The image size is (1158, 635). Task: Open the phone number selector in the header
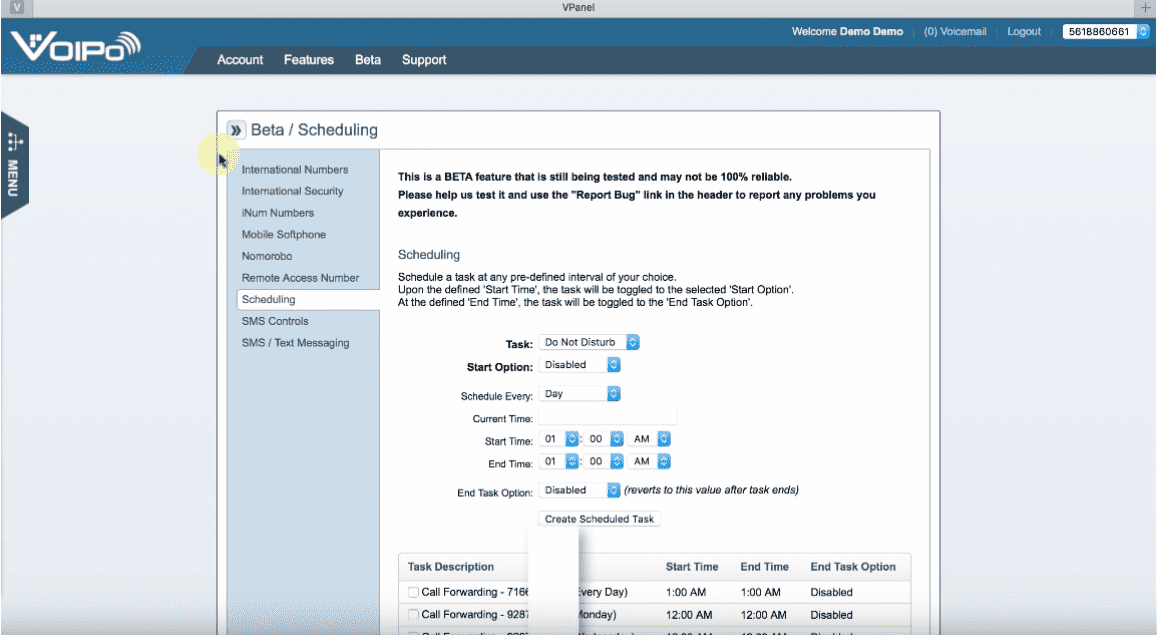point(1106,32)
